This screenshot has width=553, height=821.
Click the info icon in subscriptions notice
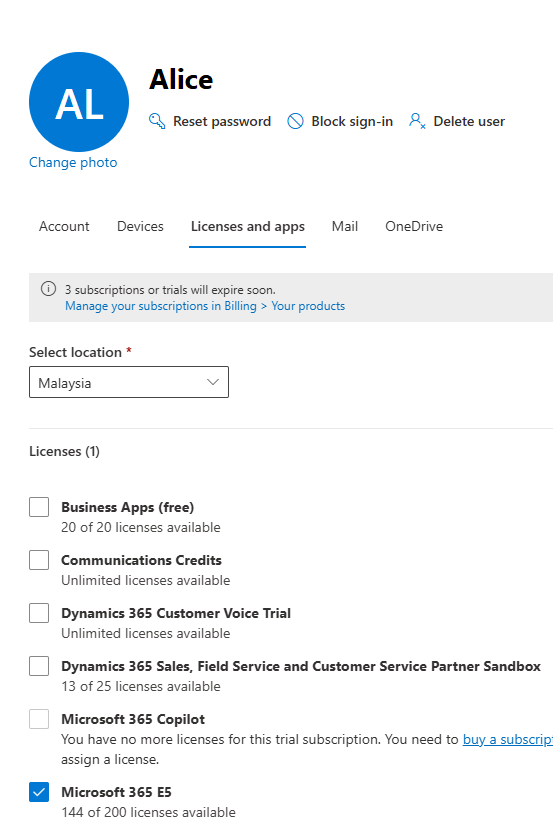point(48,289)
